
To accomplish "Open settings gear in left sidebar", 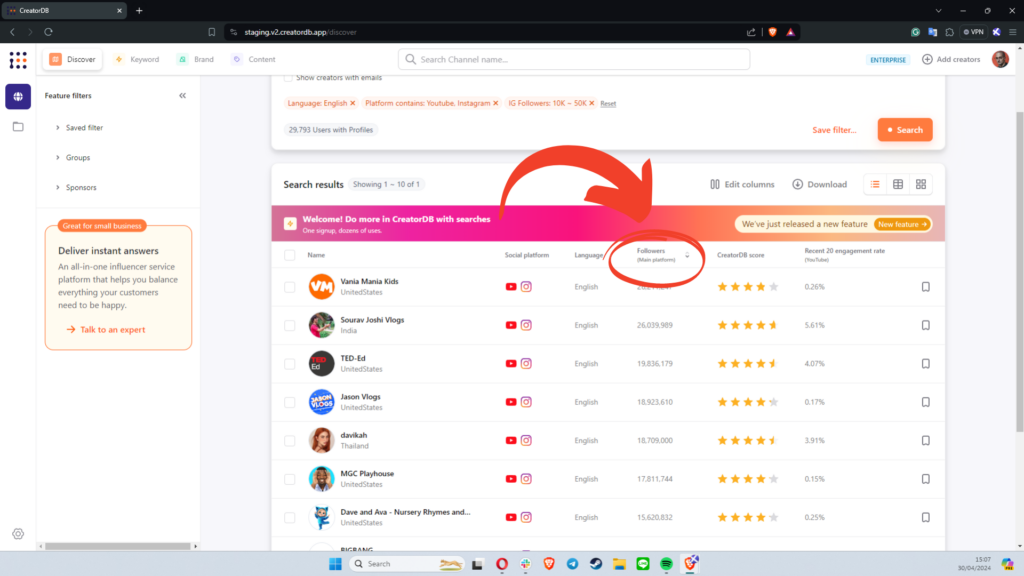I will [18, 534].
